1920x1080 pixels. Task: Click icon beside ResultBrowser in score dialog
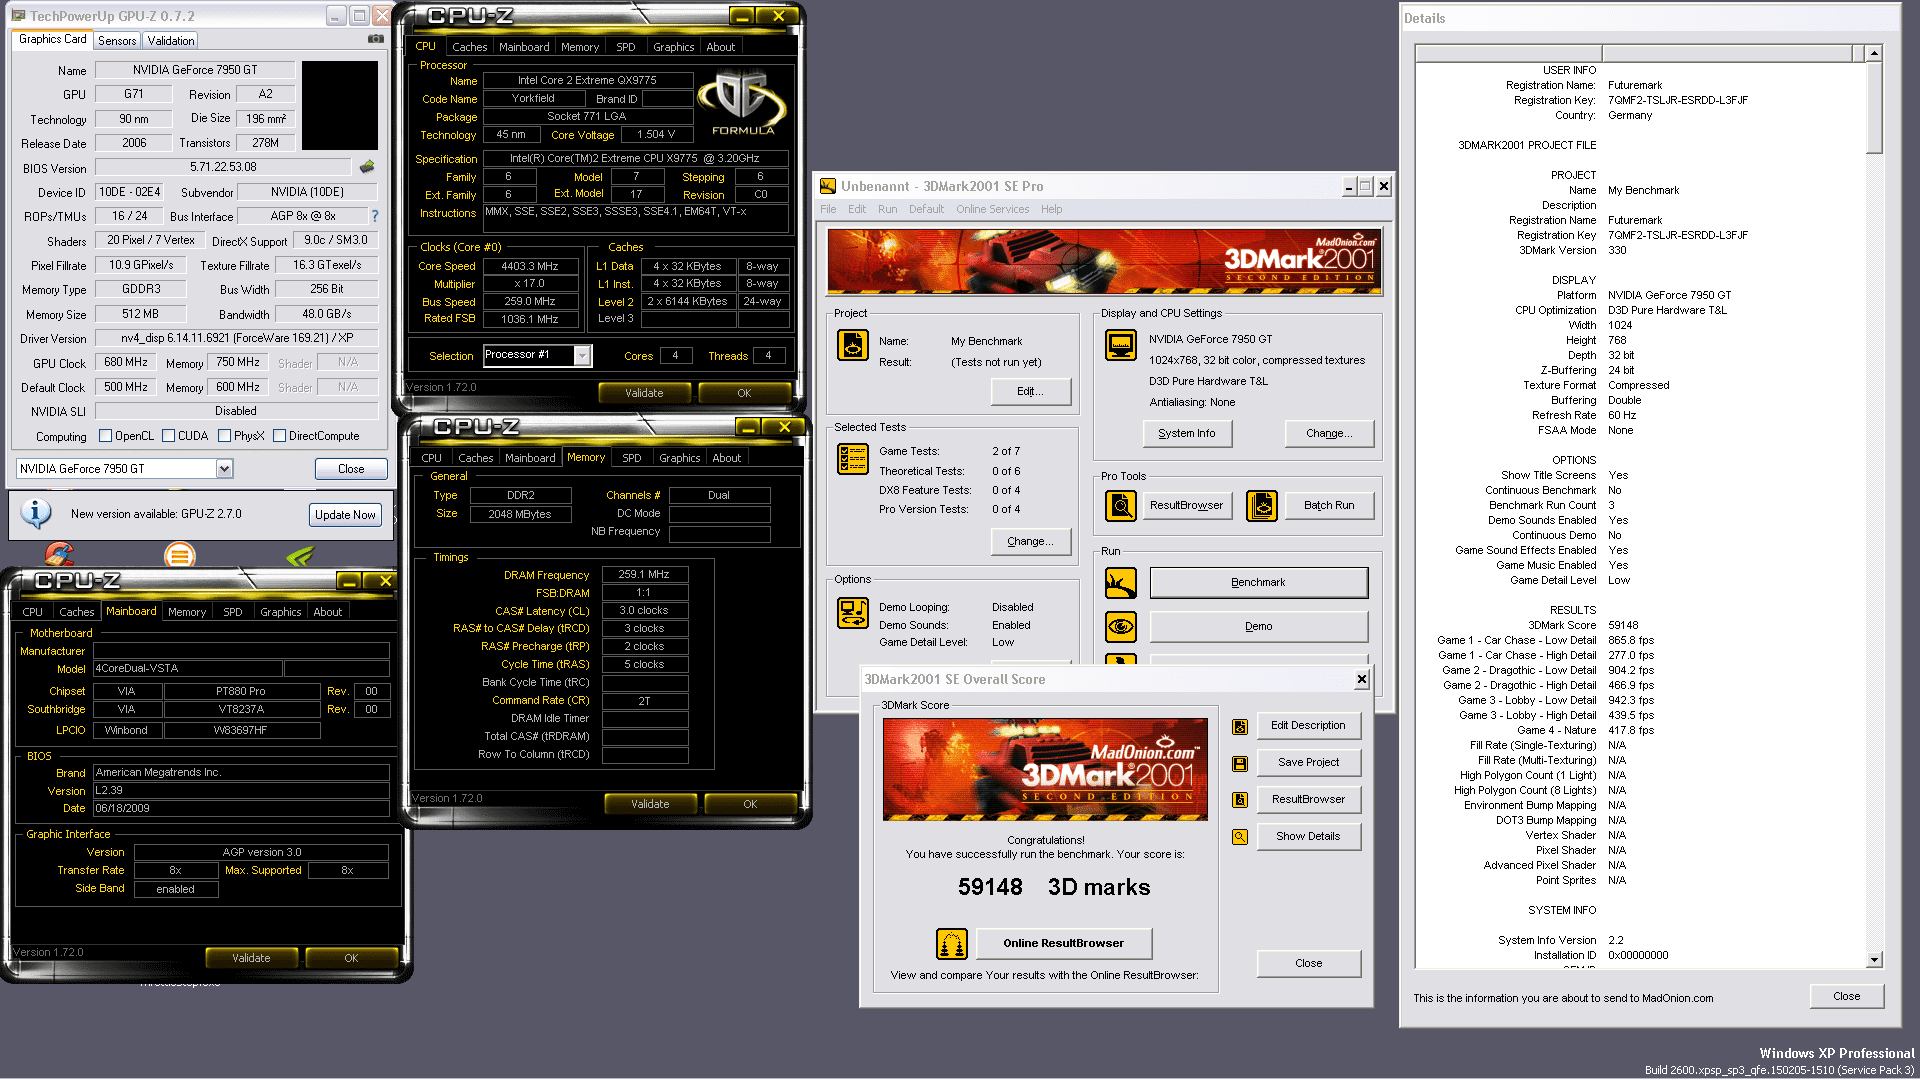click(x=1240, y=800)
